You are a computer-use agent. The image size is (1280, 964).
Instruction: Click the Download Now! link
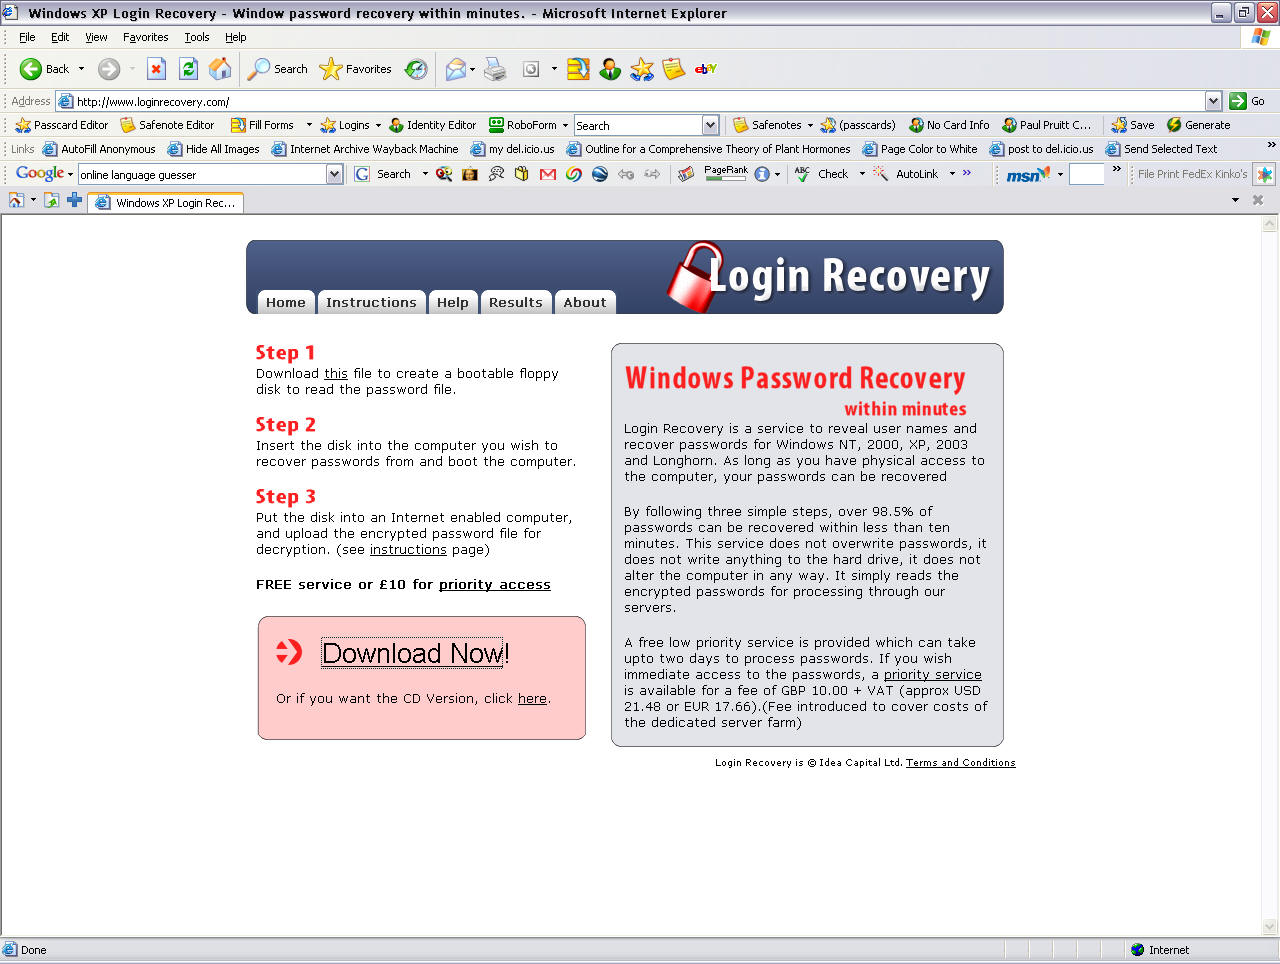pyautogui.click(x=415, y=653)
